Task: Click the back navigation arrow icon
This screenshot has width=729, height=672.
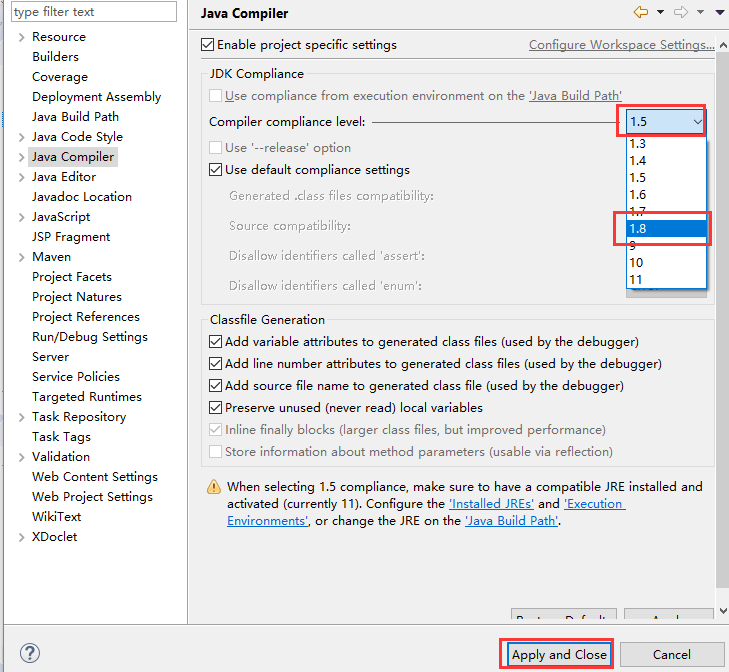Action: click(x=641, y=12)
